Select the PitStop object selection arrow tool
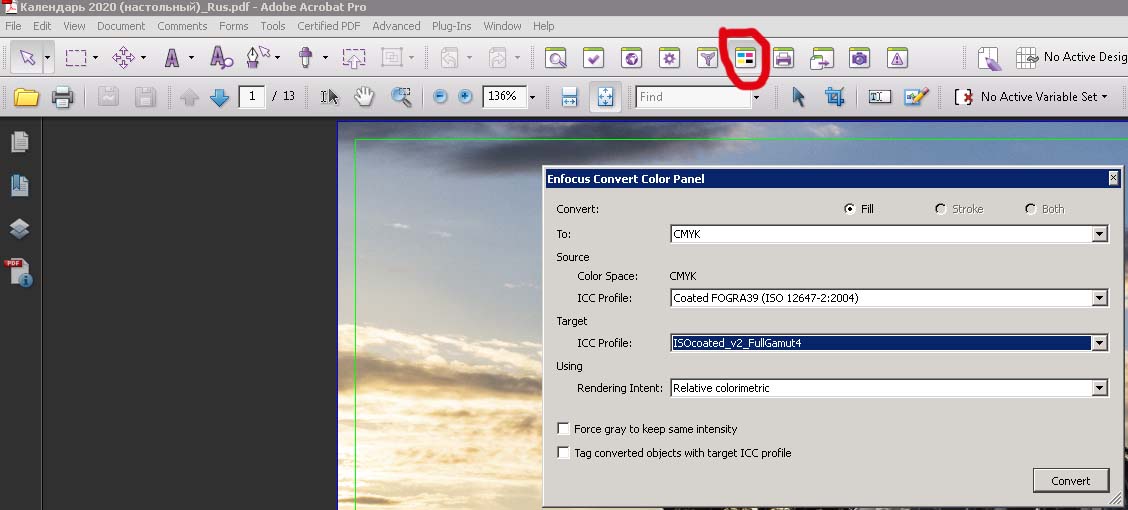 27,58
